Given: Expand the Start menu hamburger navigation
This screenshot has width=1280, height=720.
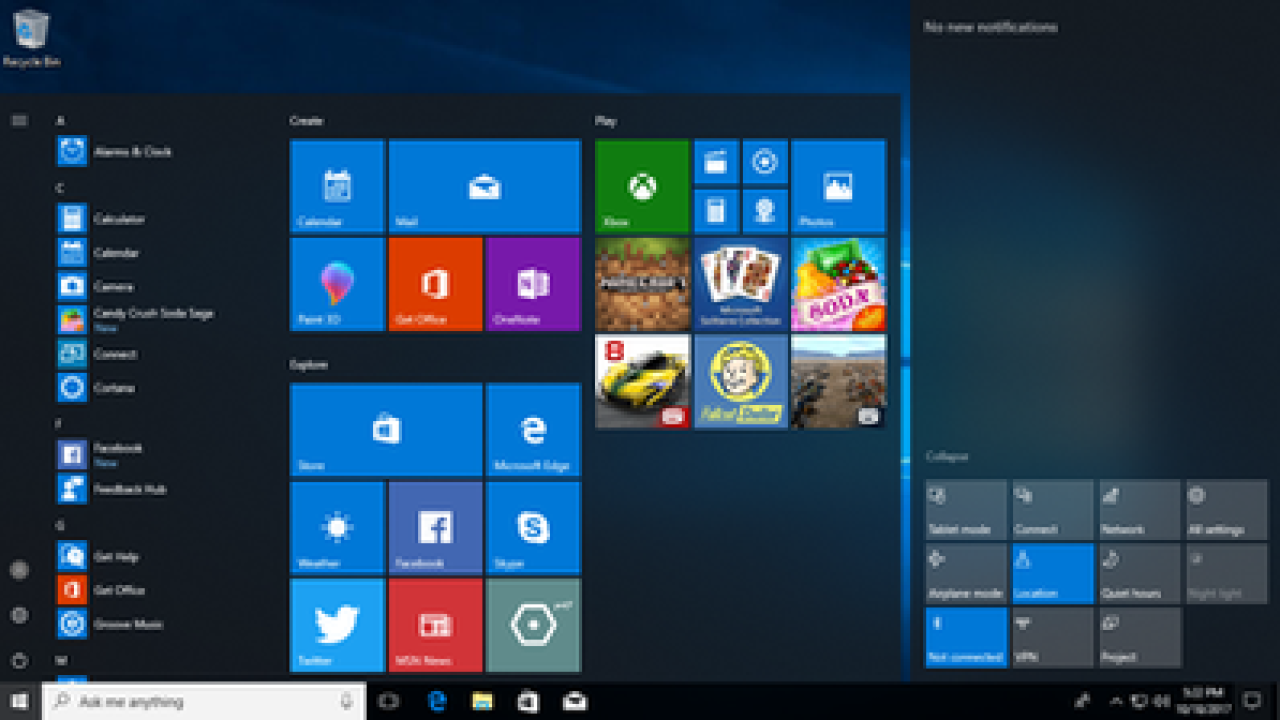Looking at the screenshot, I should click(19, 120).
